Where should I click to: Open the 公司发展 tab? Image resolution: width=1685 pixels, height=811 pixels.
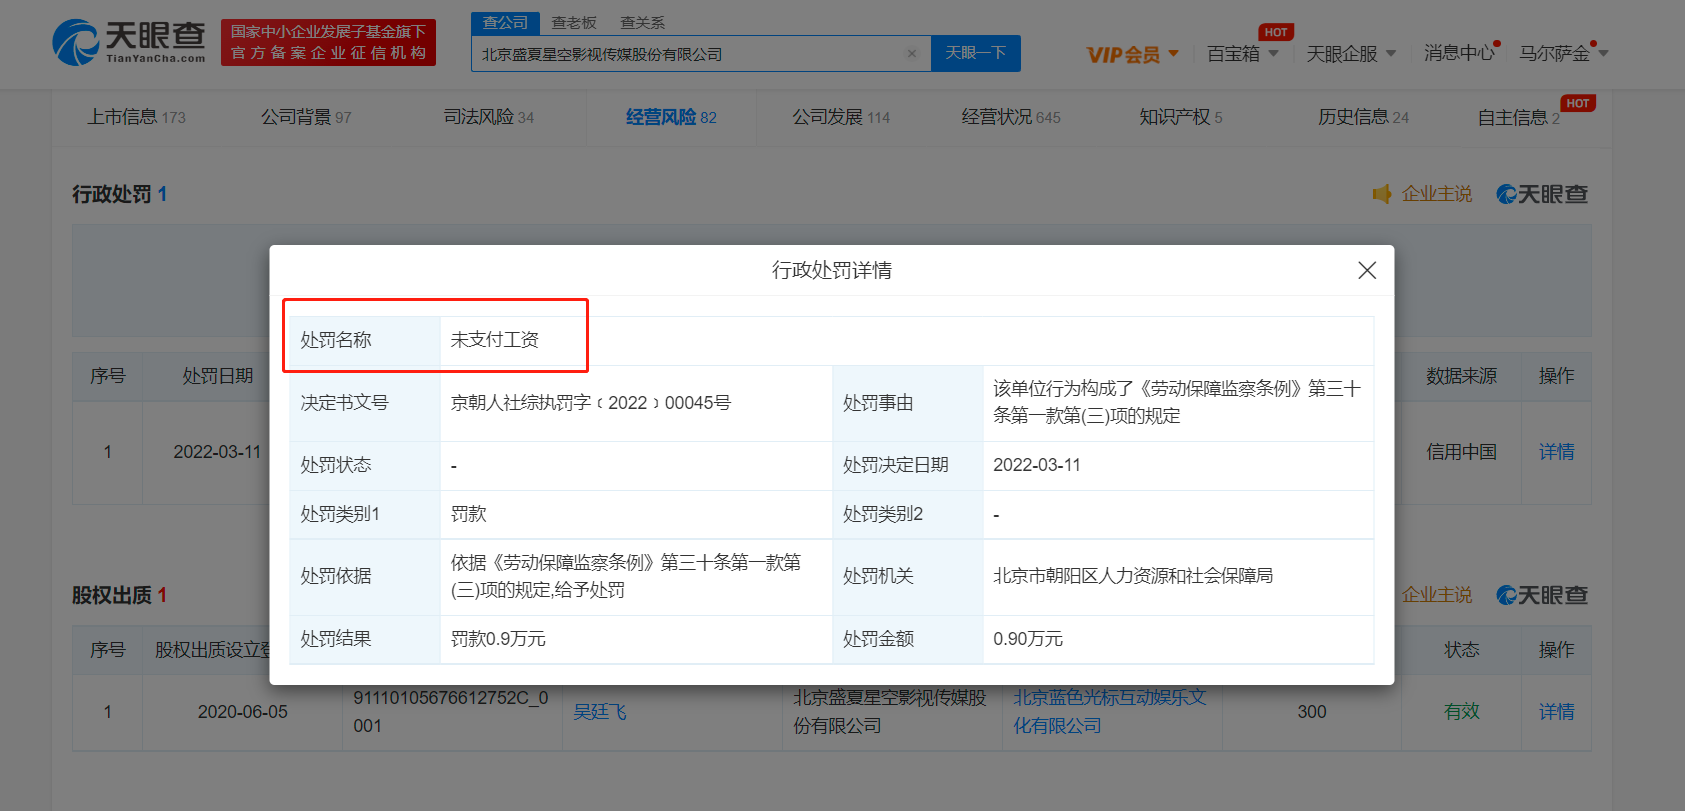(841, 117)
